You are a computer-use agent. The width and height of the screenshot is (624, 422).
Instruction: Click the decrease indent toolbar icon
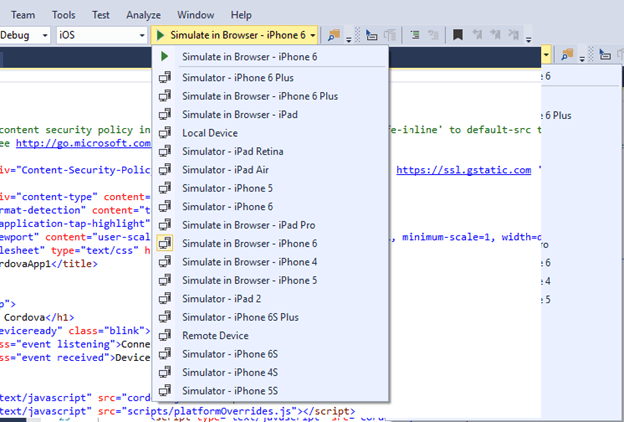pyautogui.click(x=433, y=35)
